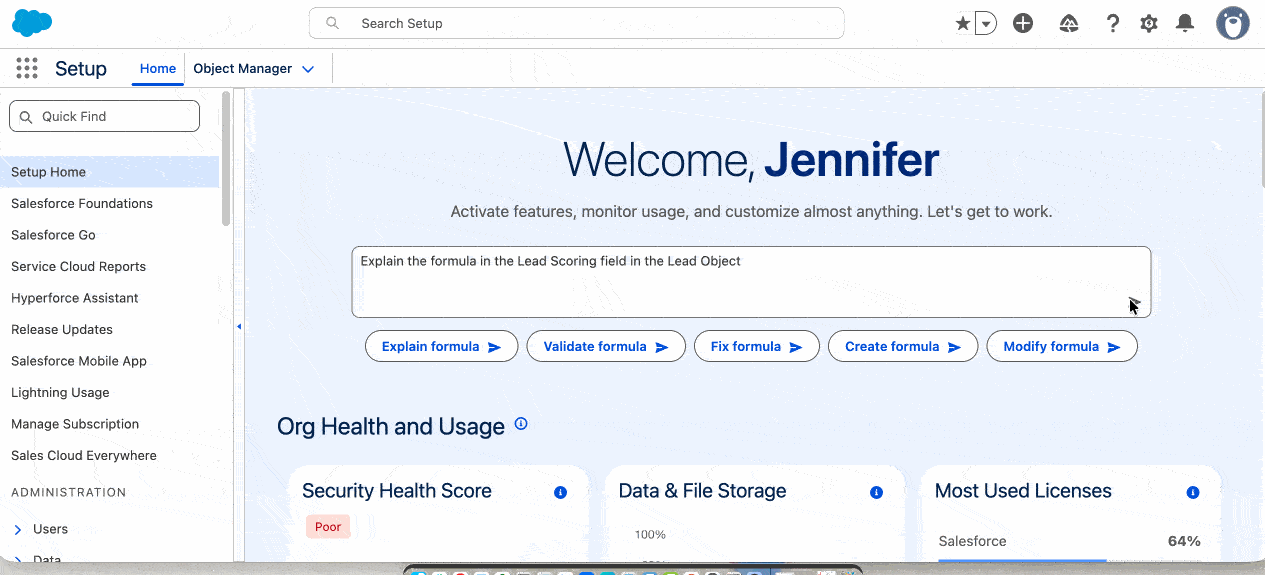Collapse the left sidebar panel handle
Screen dimensions: 1265x575
point(239,326)
